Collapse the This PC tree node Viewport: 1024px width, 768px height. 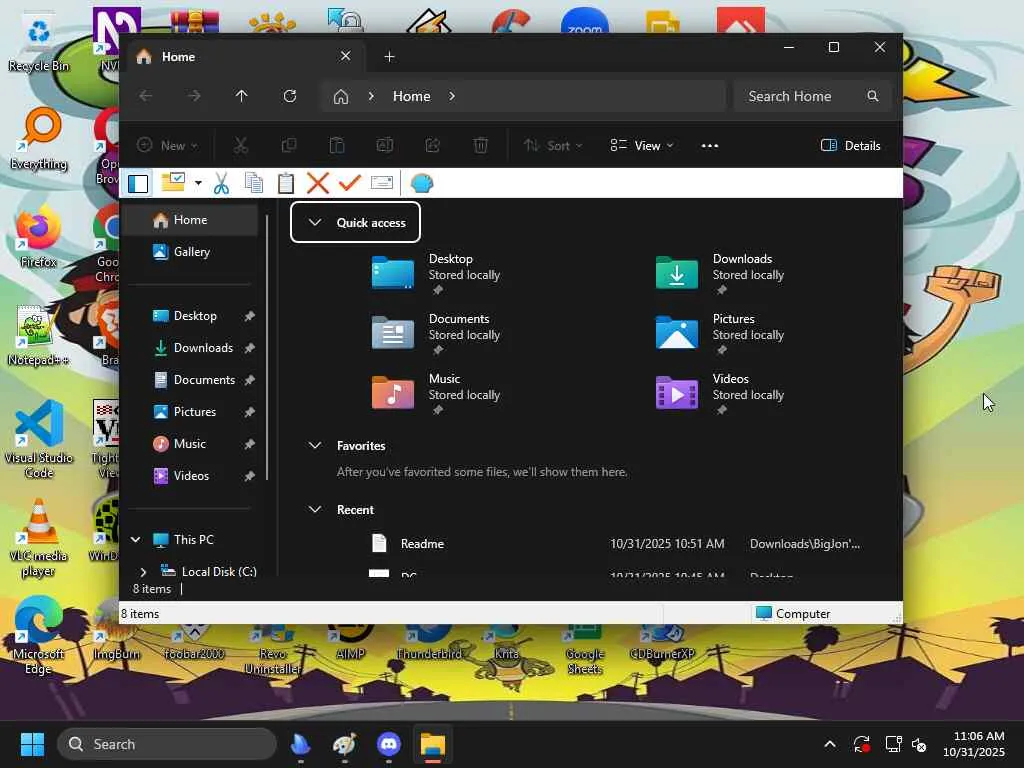click(135, 539)
